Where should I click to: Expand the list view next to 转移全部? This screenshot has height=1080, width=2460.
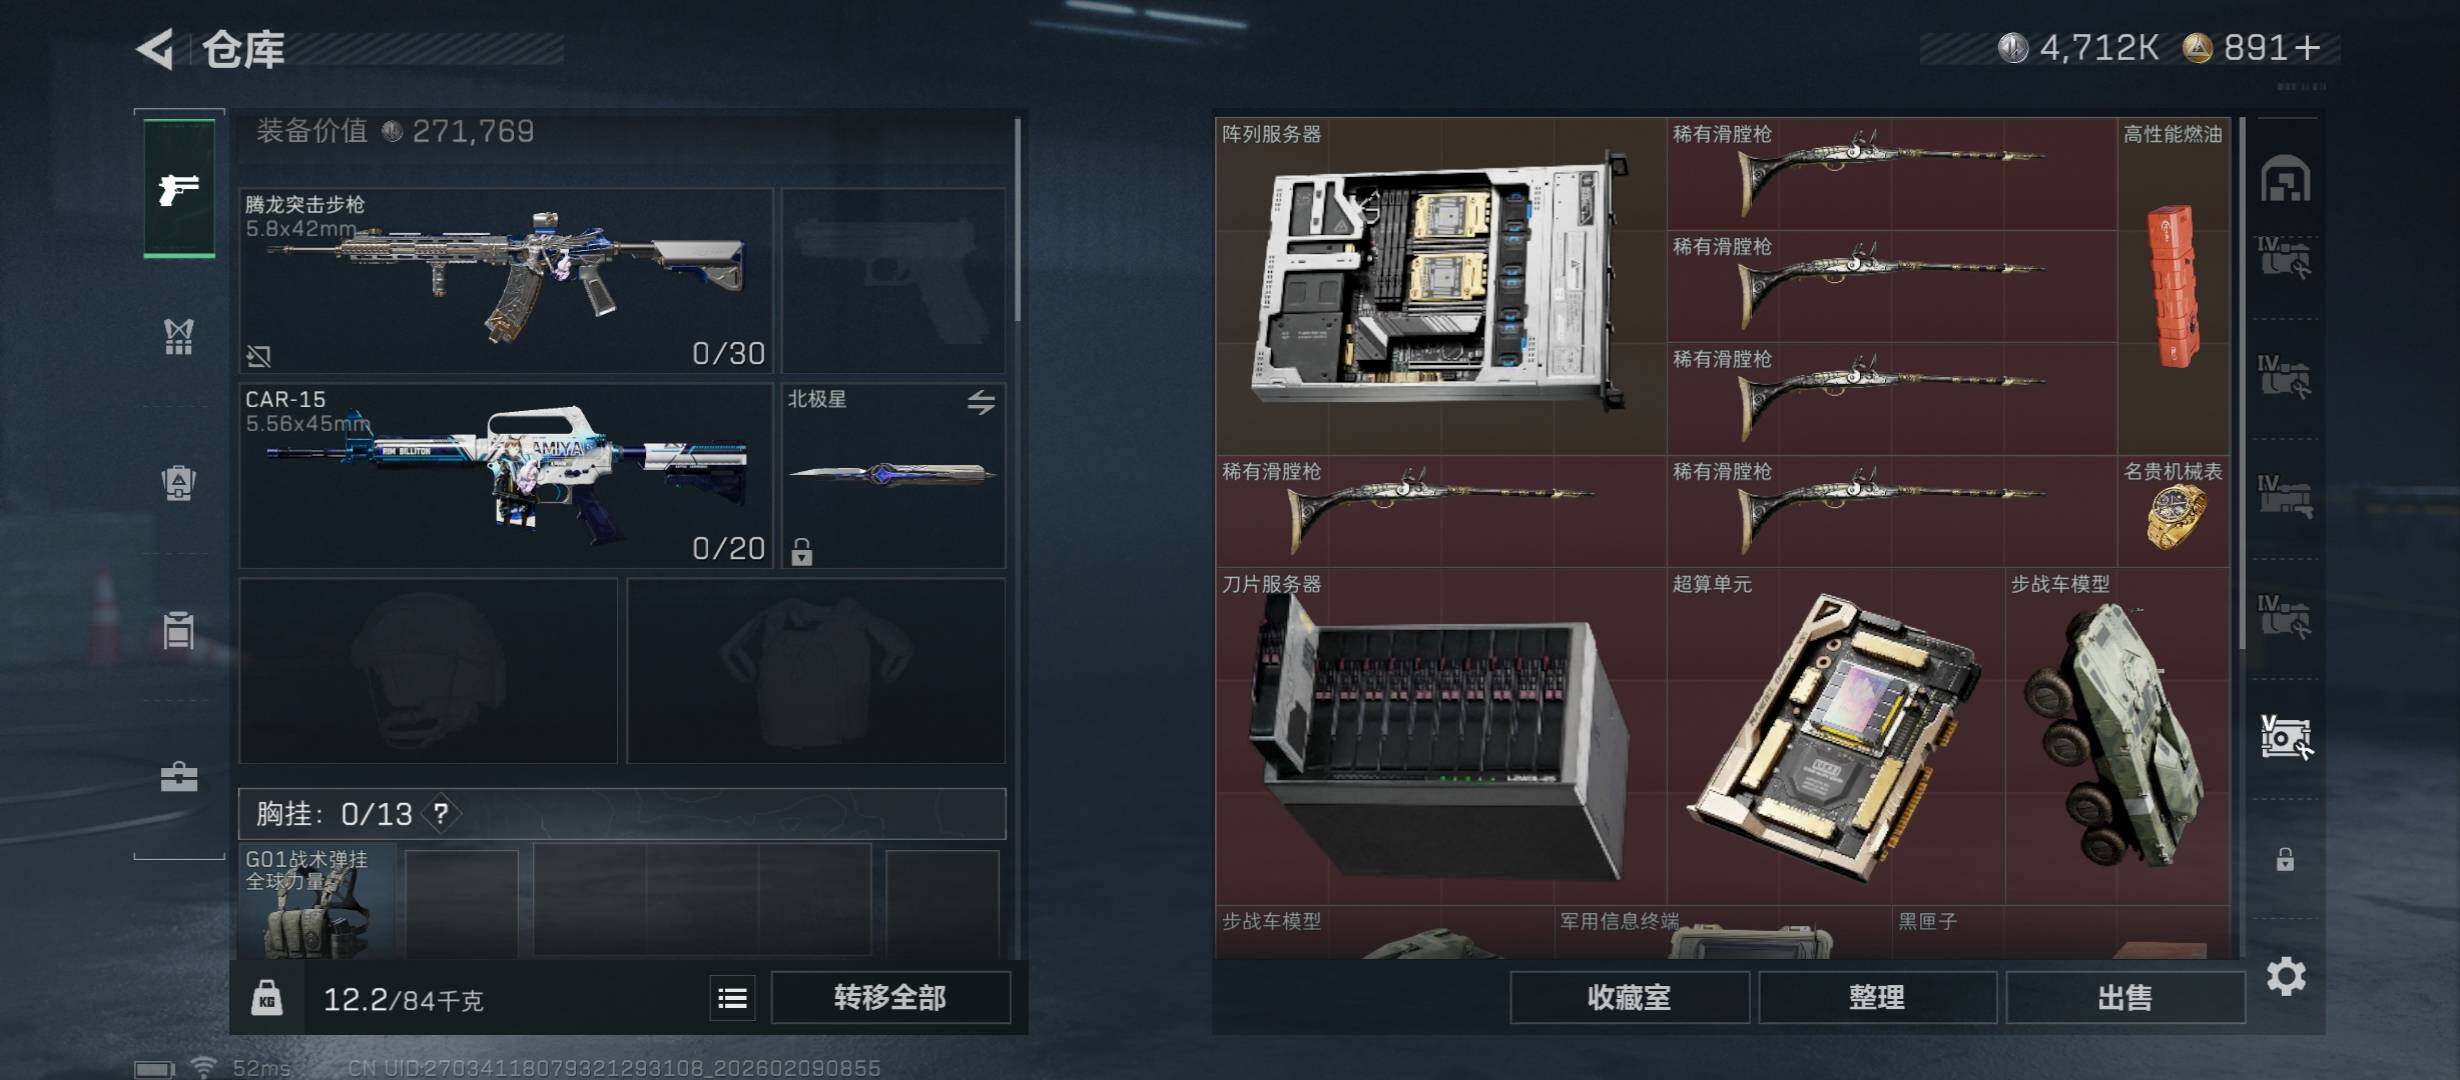coord(732,998)
